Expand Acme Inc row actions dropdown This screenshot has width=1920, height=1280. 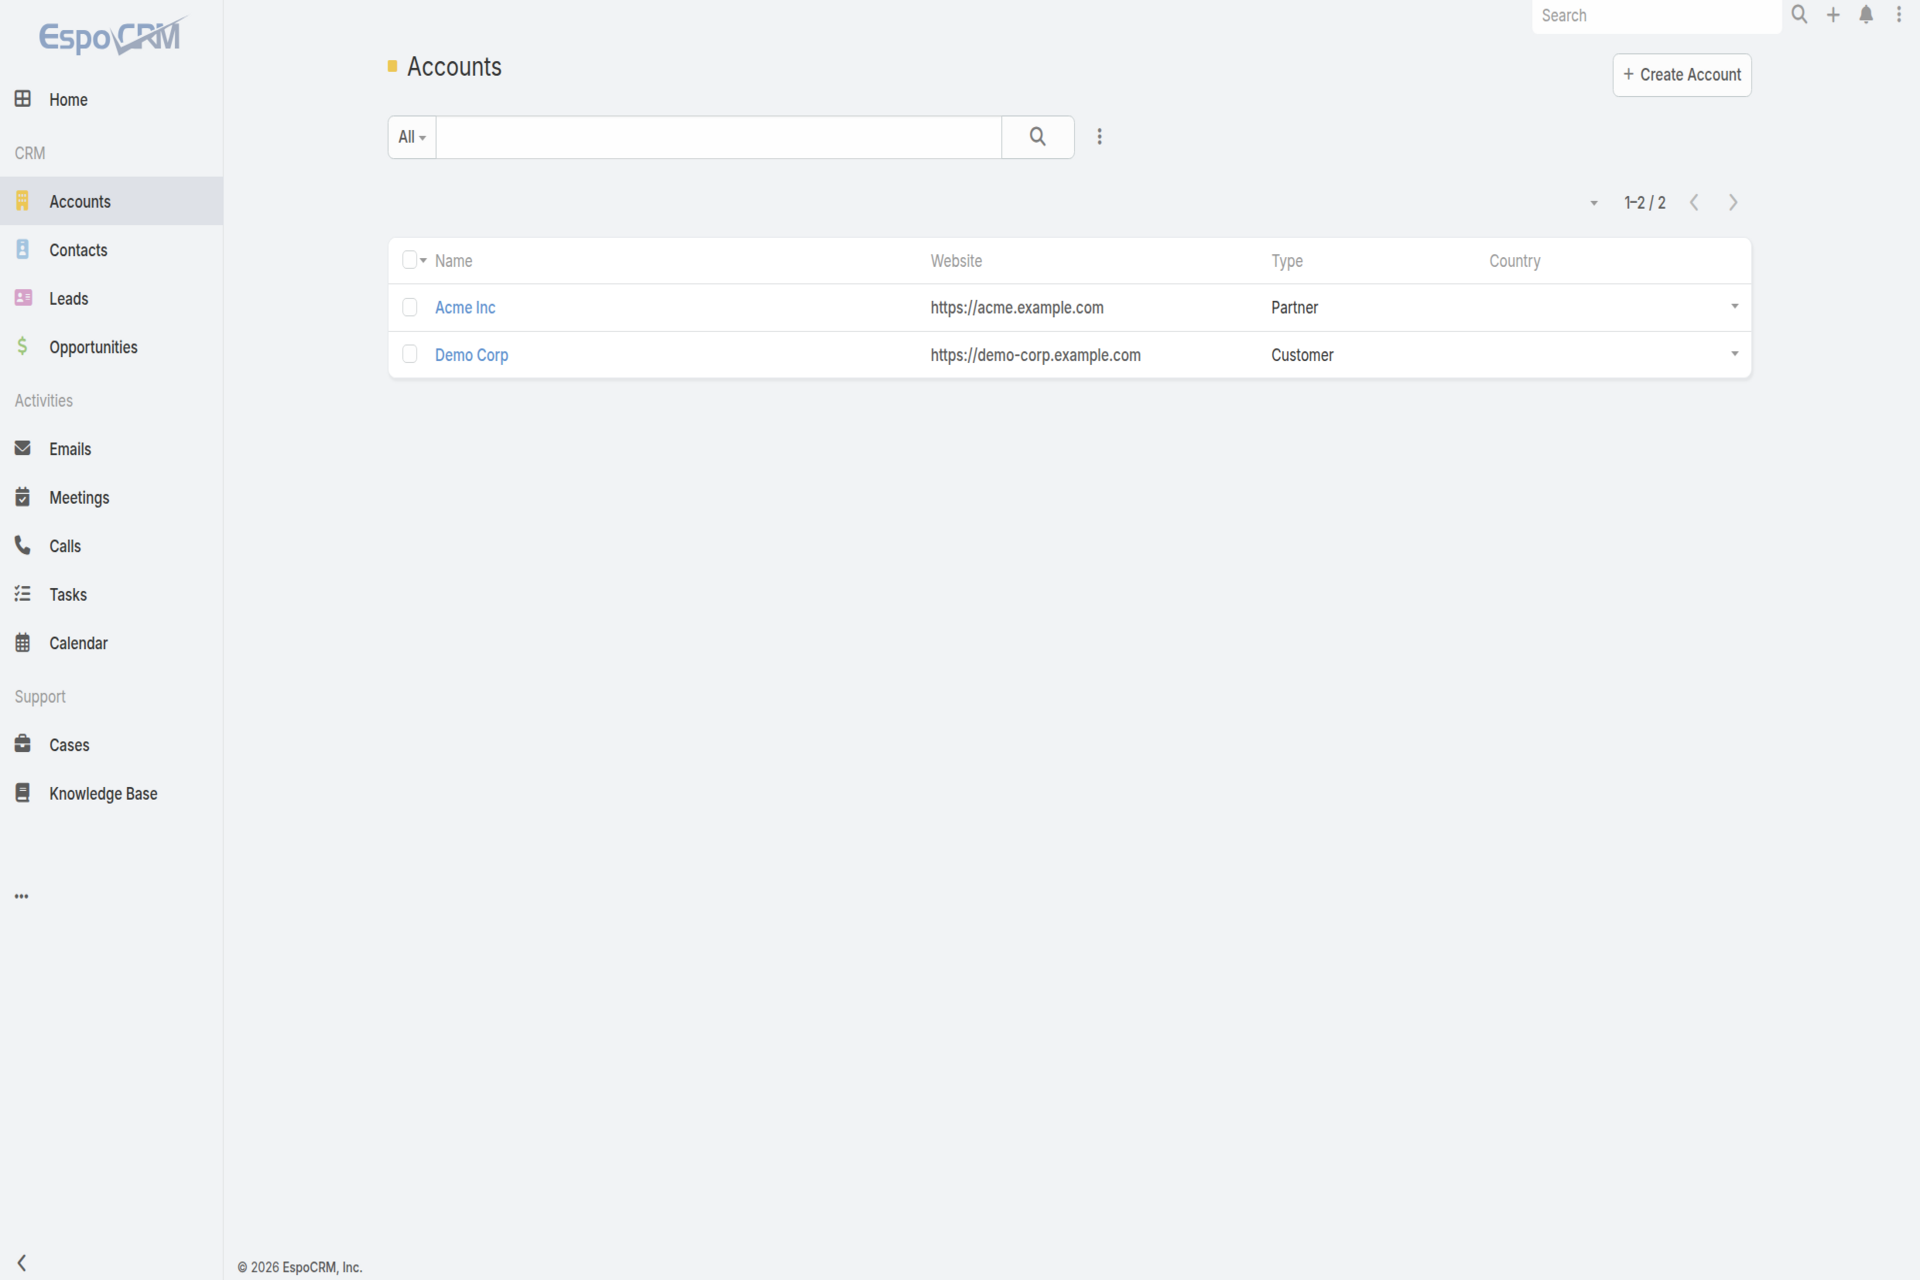click(x=1734, y=307)
